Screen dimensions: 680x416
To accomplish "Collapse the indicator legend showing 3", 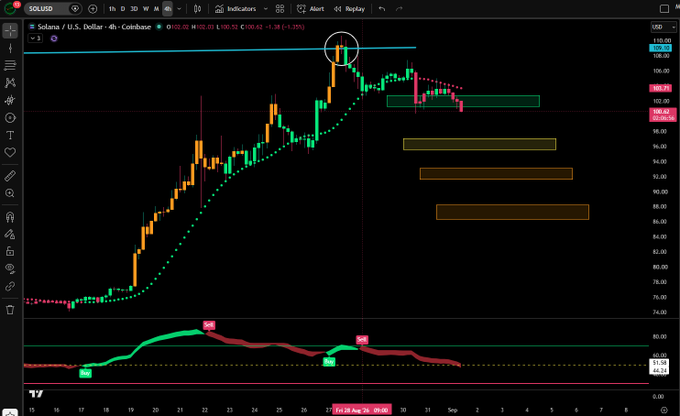I will (x=36, y=38).
